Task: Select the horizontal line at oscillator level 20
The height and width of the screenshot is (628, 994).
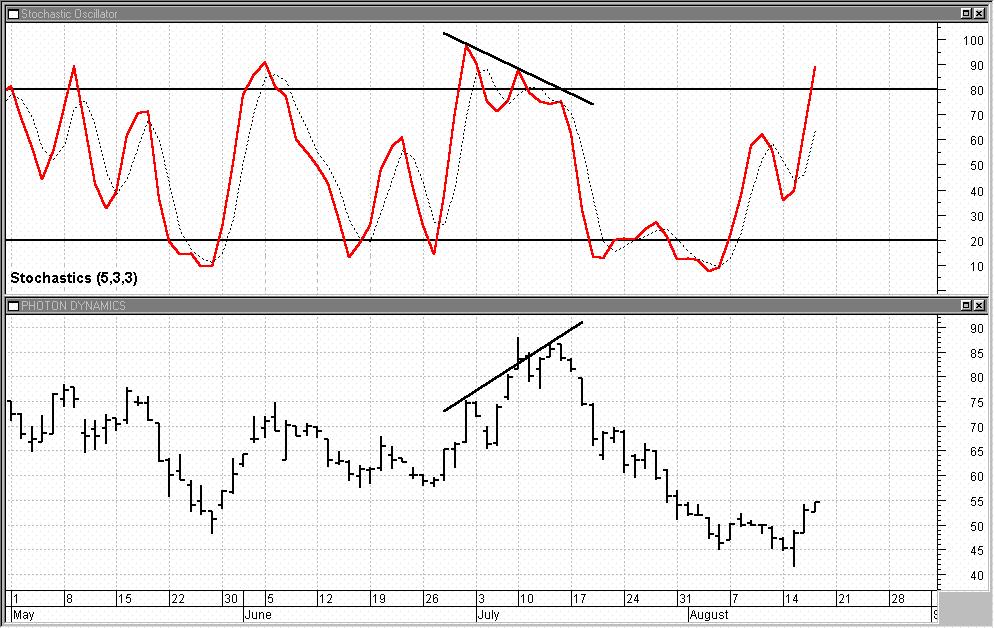Action: coord(471,240)
